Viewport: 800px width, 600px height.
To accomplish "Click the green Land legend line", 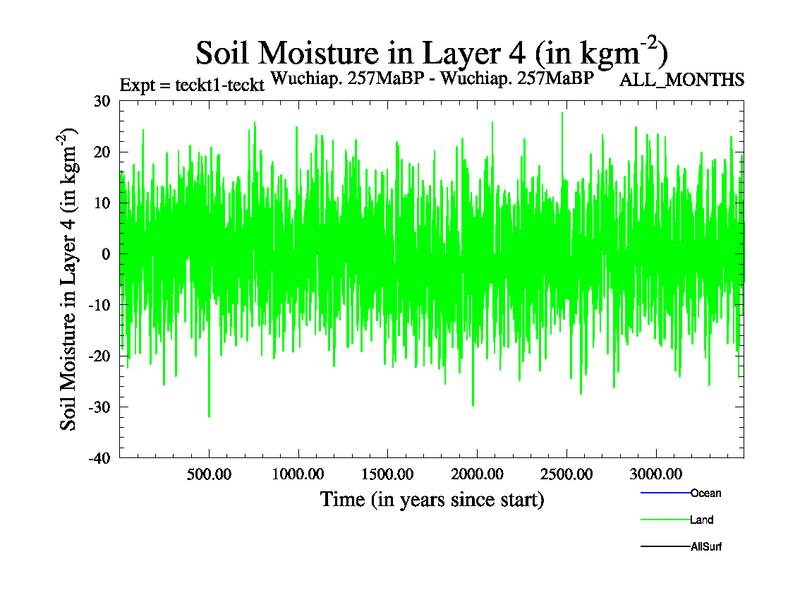I will click(x=664, y=521).
